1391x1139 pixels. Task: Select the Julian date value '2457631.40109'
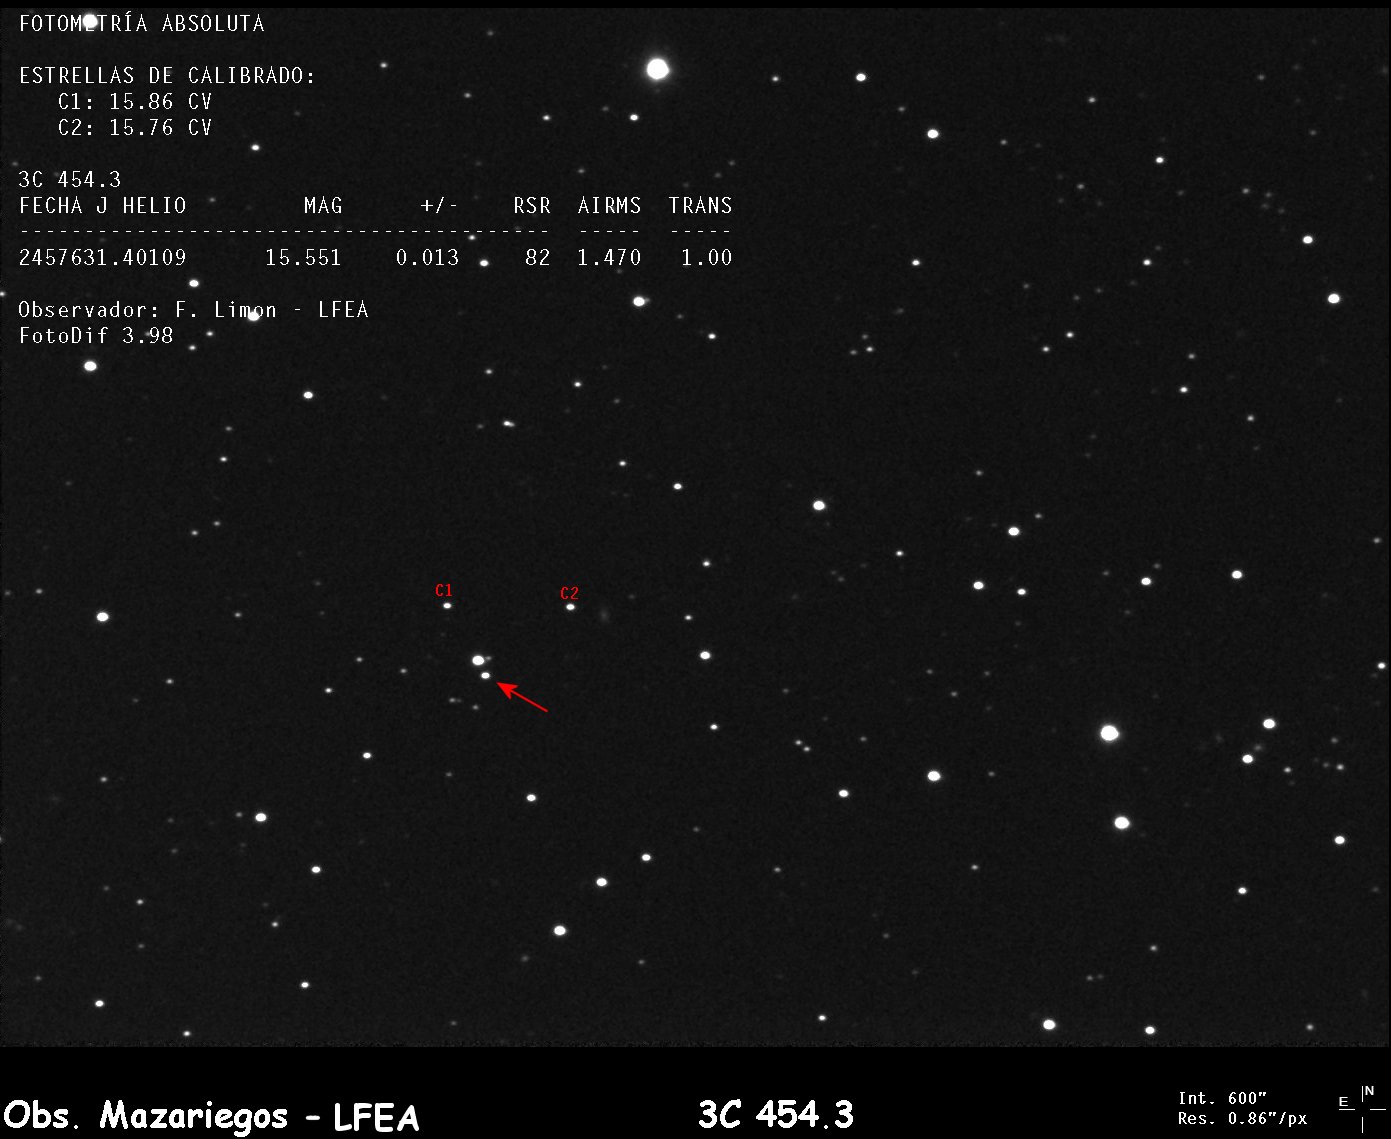tap(103, 258)
